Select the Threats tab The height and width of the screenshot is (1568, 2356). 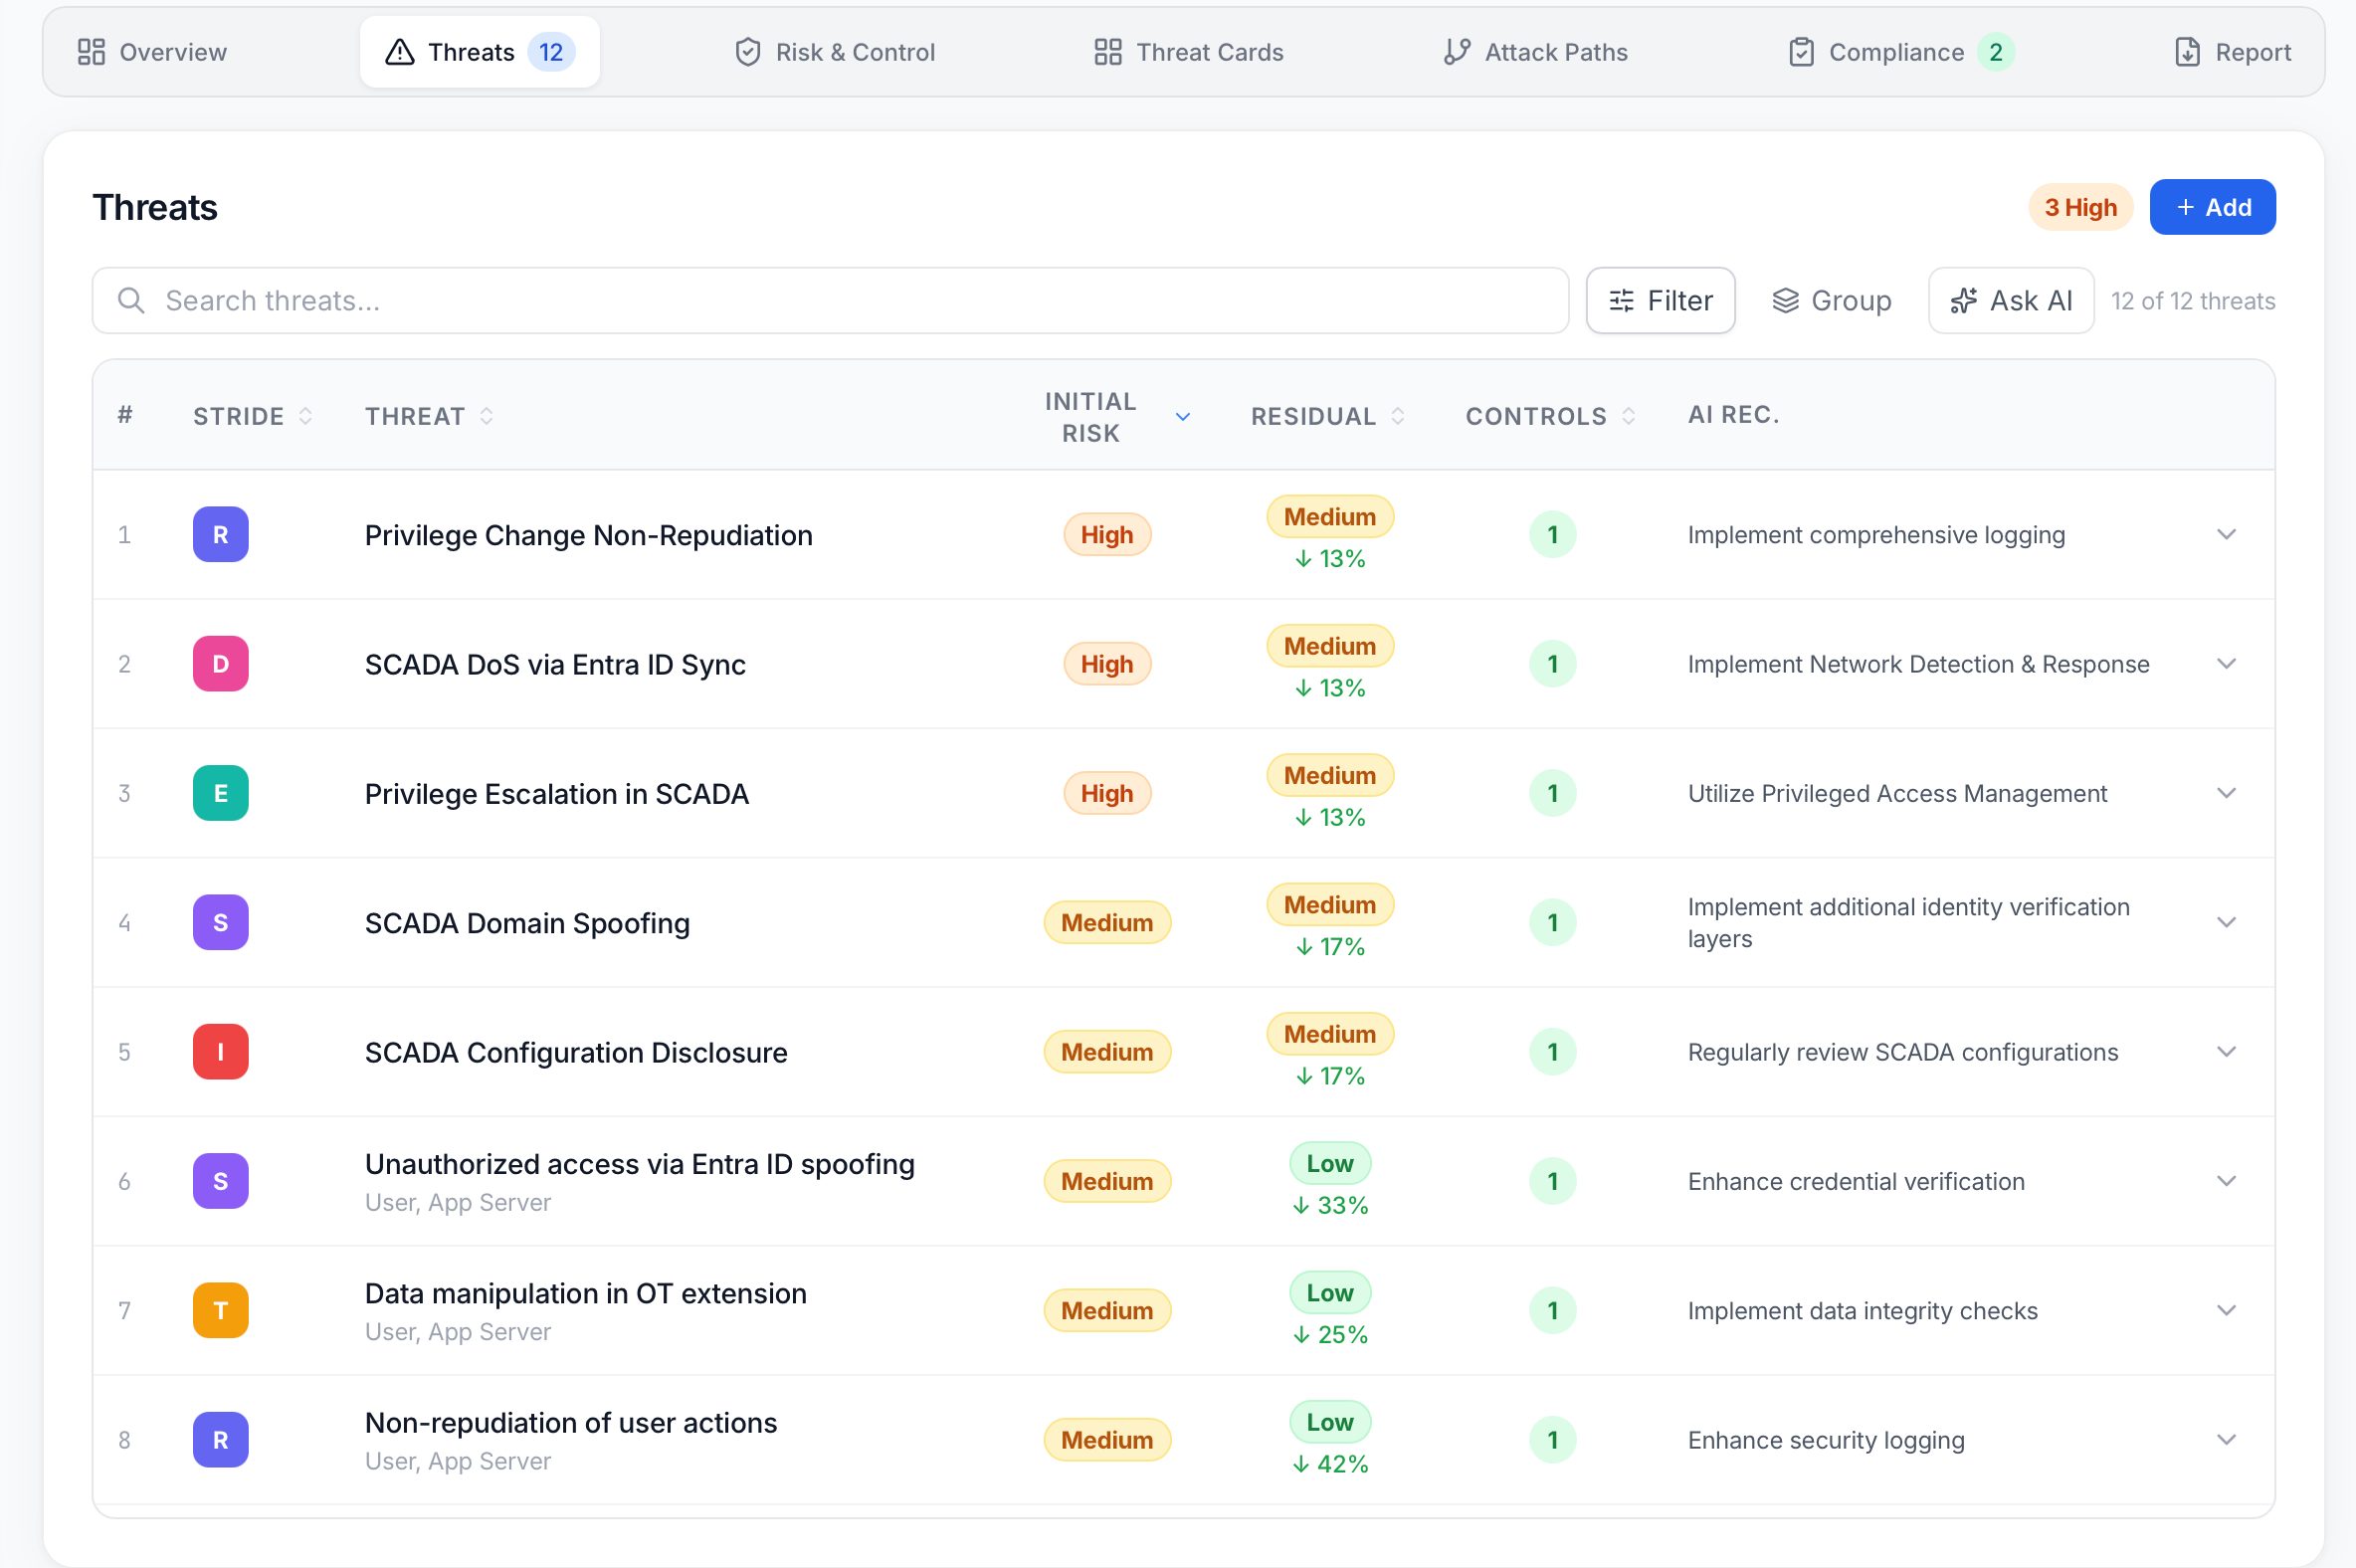pyautogui.click(x=479, y=52)
